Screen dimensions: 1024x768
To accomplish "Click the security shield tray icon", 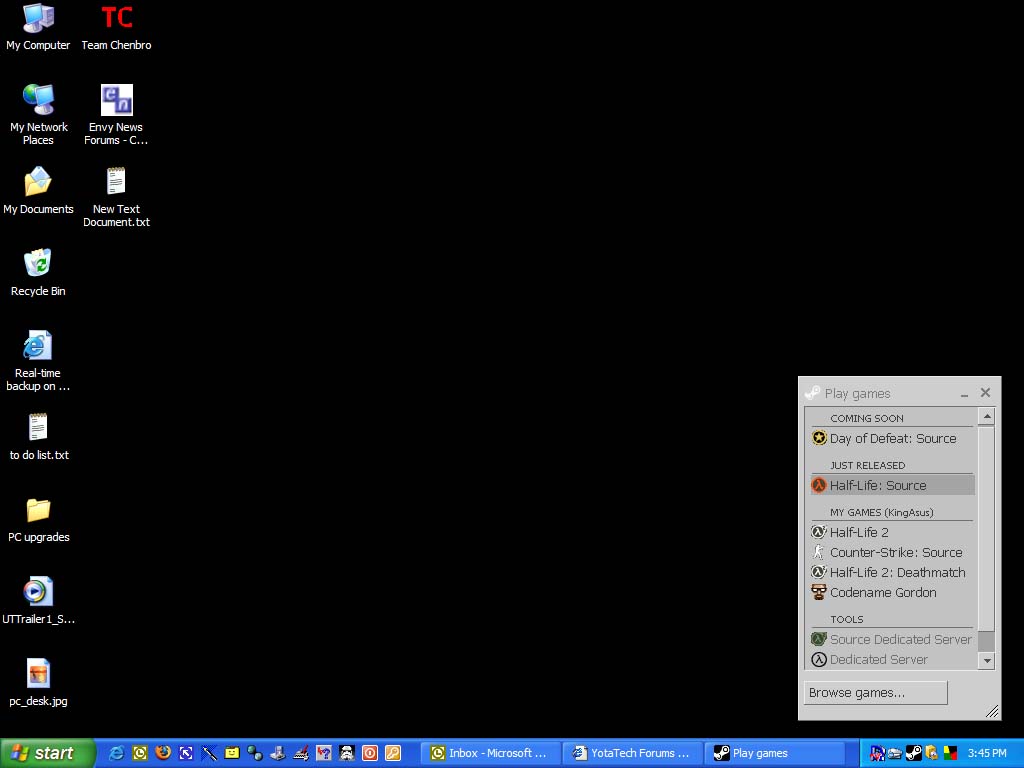I will click(932, 753).
